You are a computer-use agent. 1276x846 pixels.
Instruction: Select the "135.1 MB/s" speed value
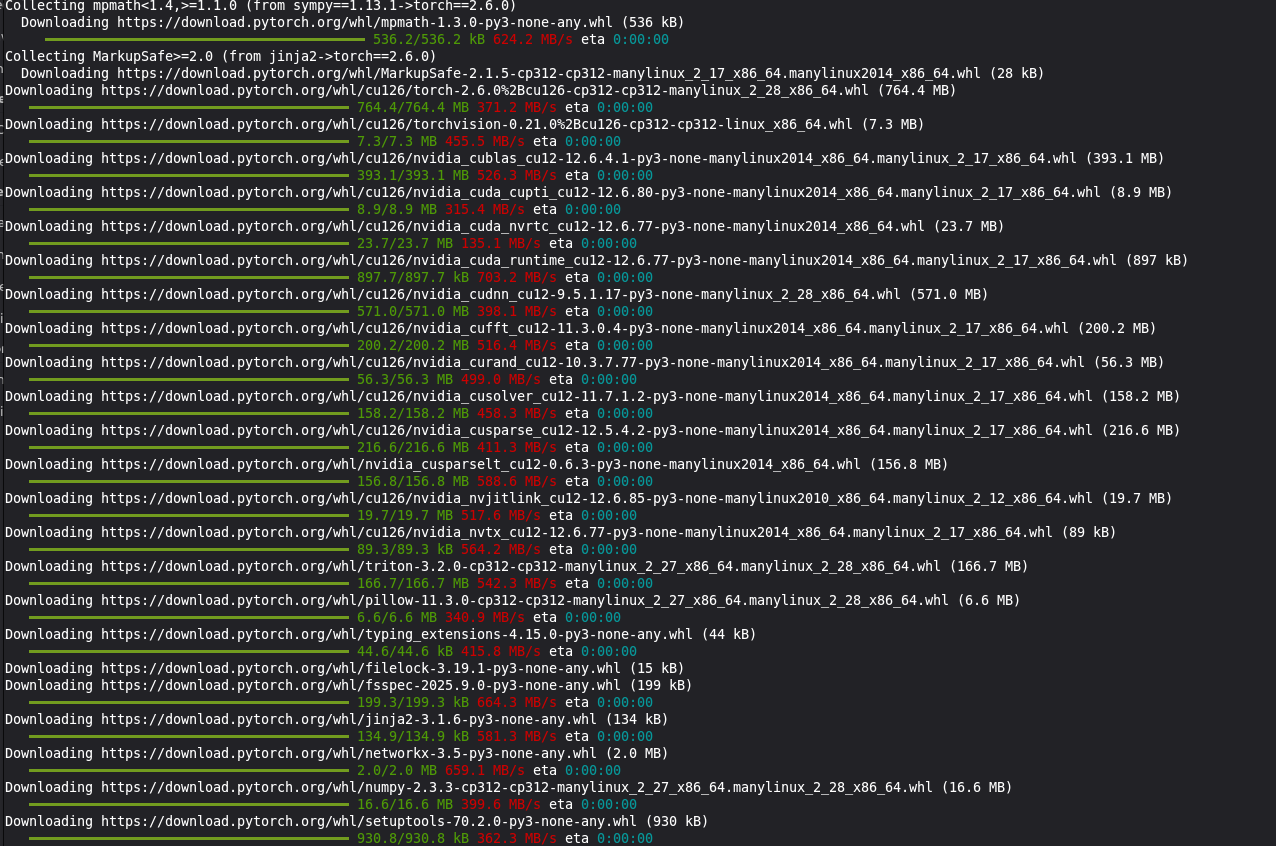(x=501, y=243)
